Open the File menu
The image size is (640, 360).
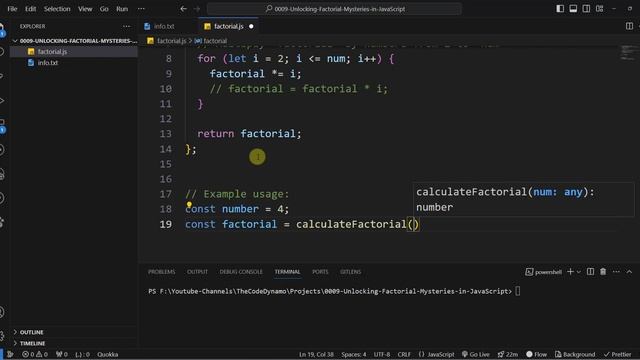click(x=12, y=9)
